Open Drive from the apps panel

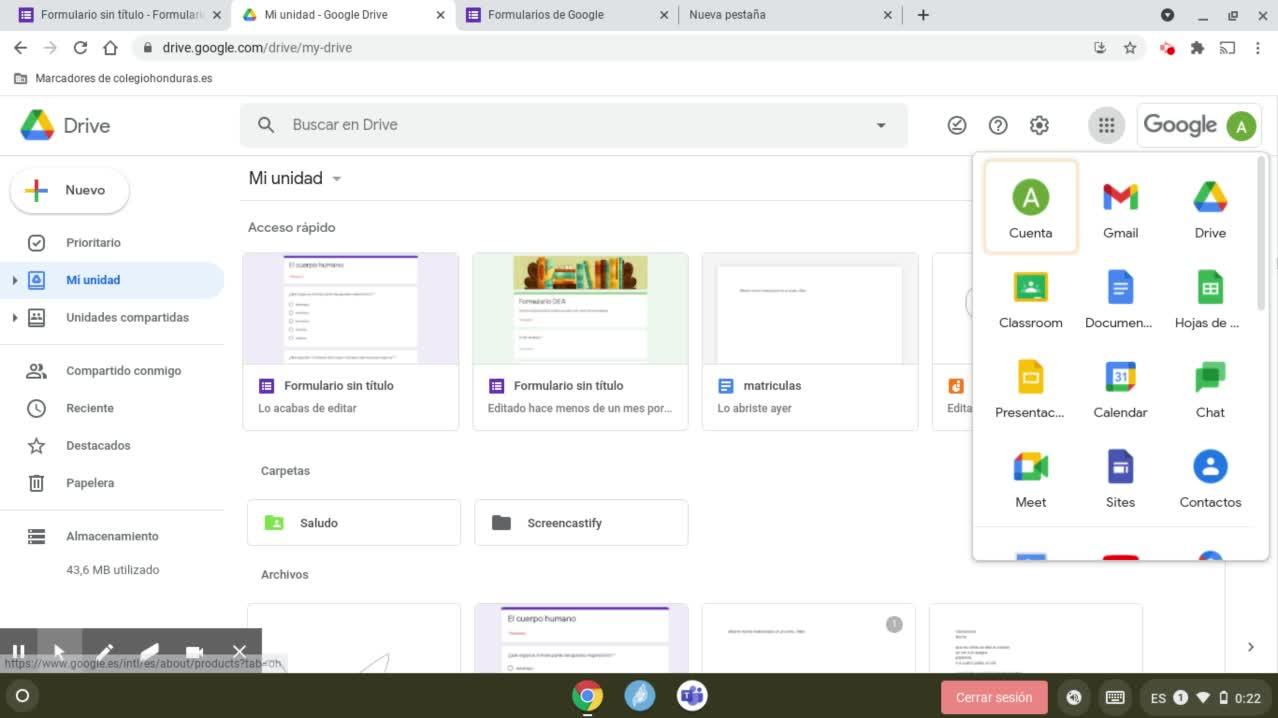[x=1210, y=208]
